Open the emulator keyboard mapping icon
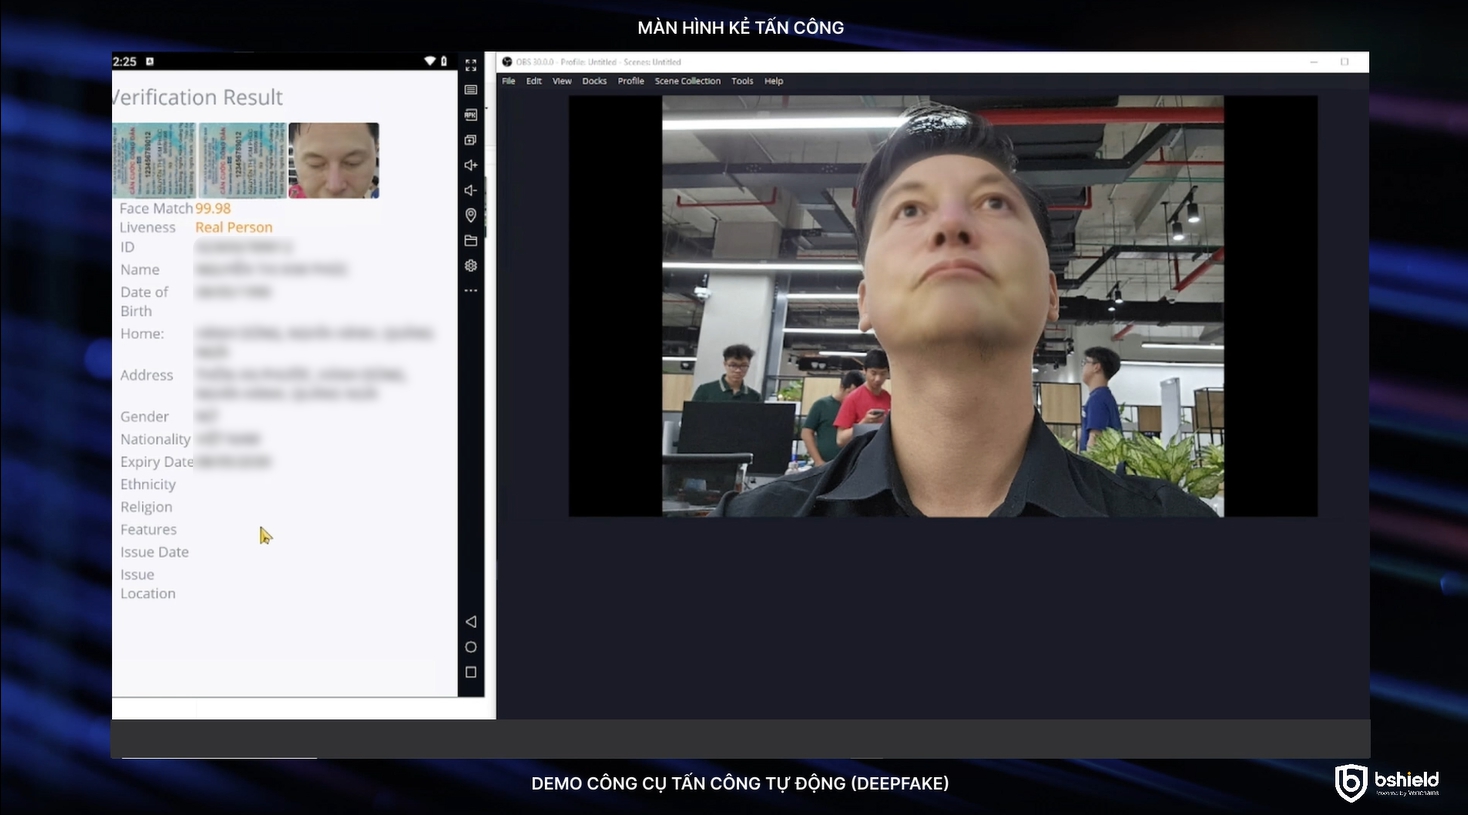The width and height of the screenshot is (1468, 815). click(471, 90)
